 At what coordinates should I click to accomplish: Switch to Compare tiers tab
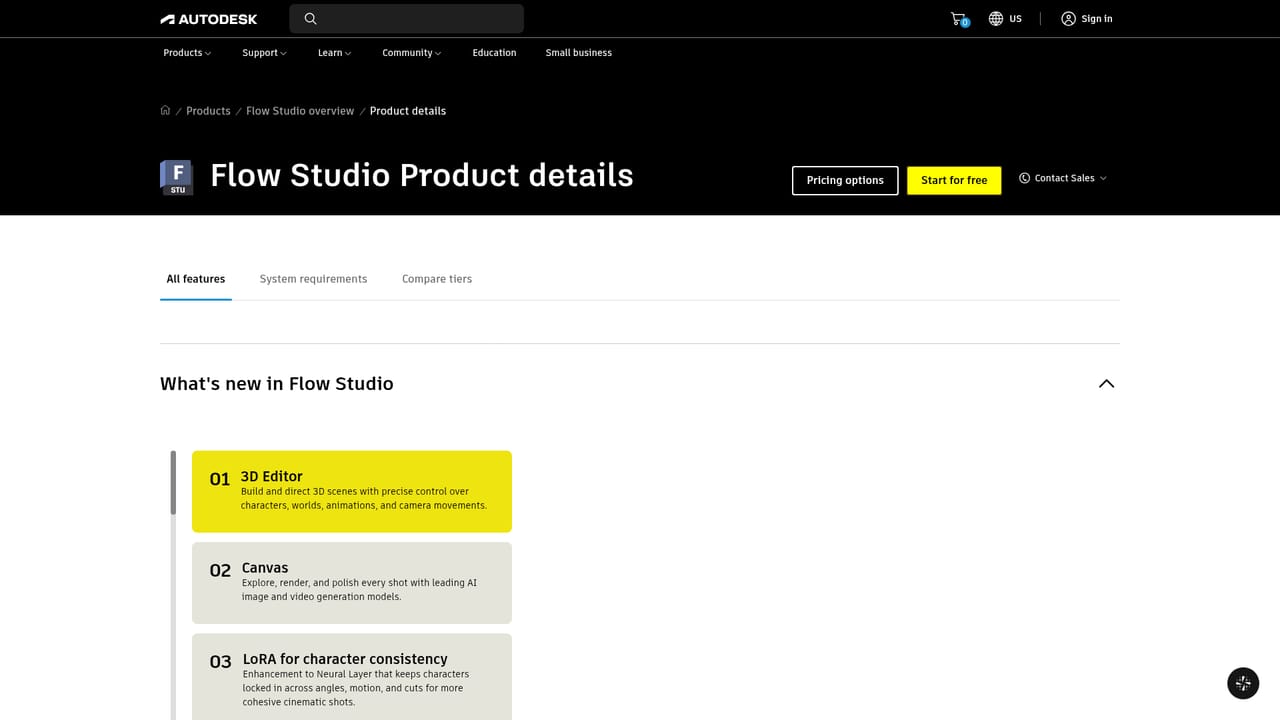(437, 279)
